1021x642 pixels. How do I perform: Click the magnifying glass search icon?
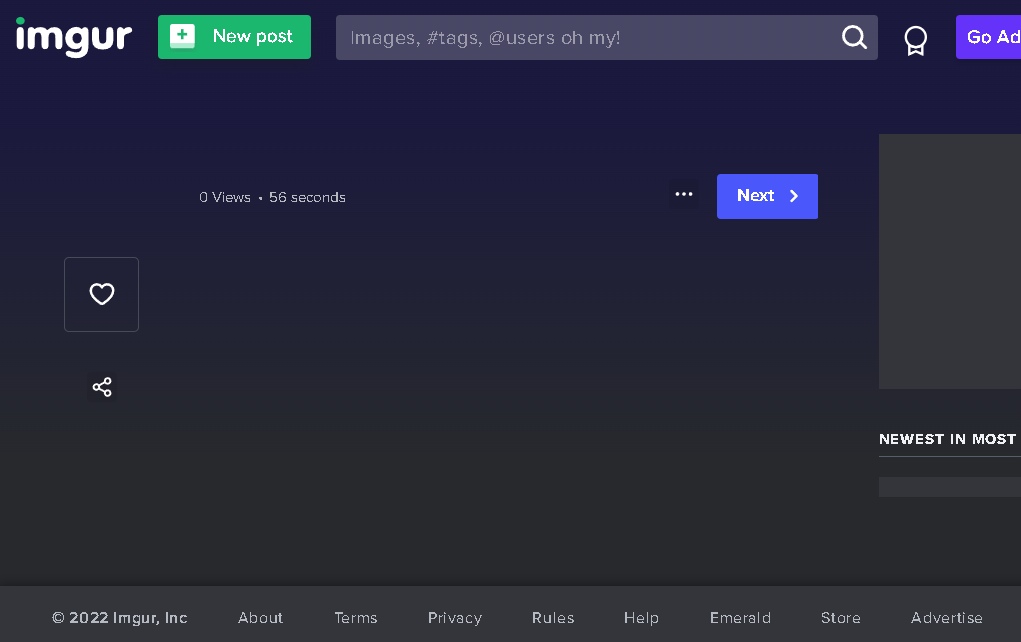pyautogui.click(x=854, y=38)
